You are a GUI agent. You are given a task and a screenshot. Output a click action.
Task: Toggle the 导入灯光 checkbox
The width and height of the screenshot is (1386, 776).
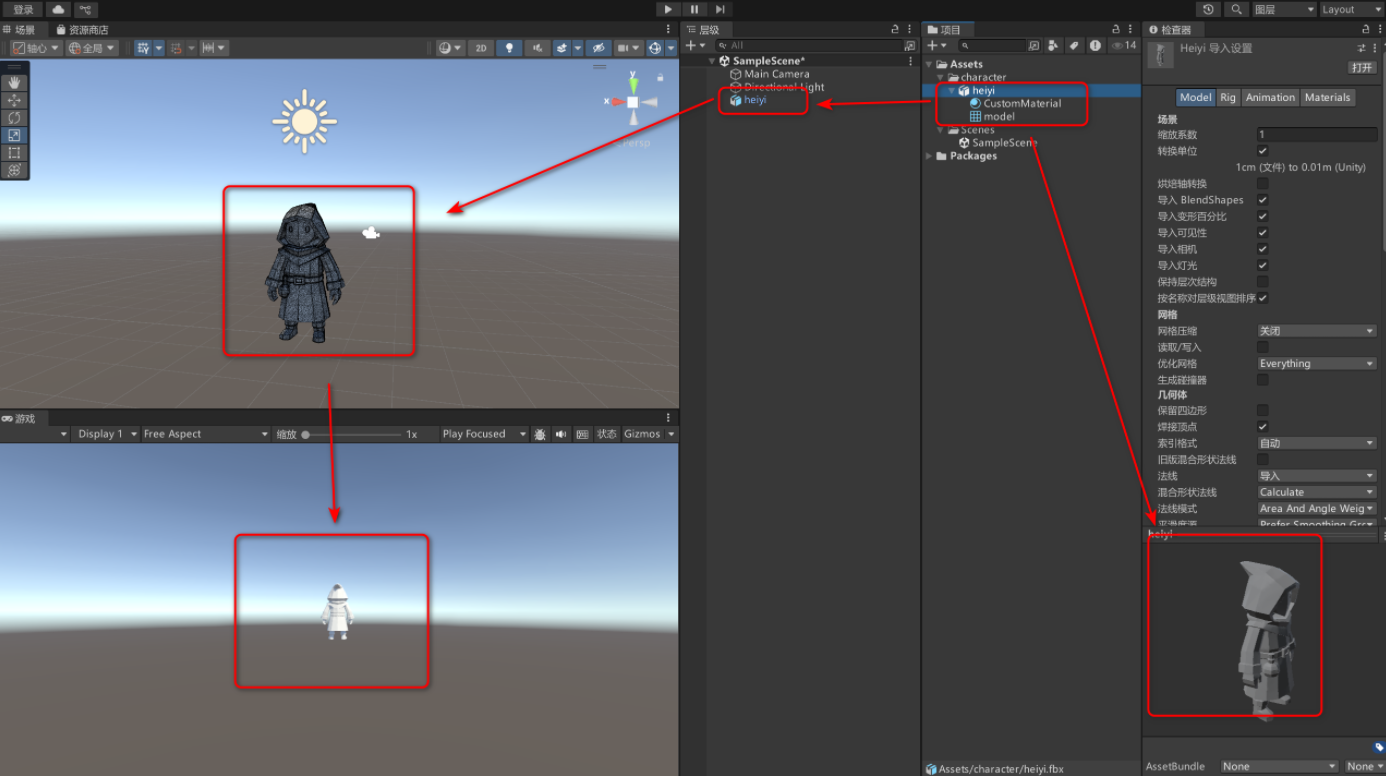pos(1263,266)
